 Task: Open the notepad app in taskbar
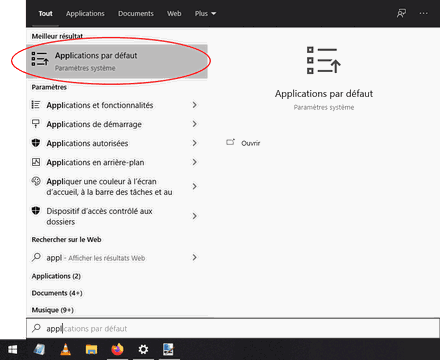40,350
